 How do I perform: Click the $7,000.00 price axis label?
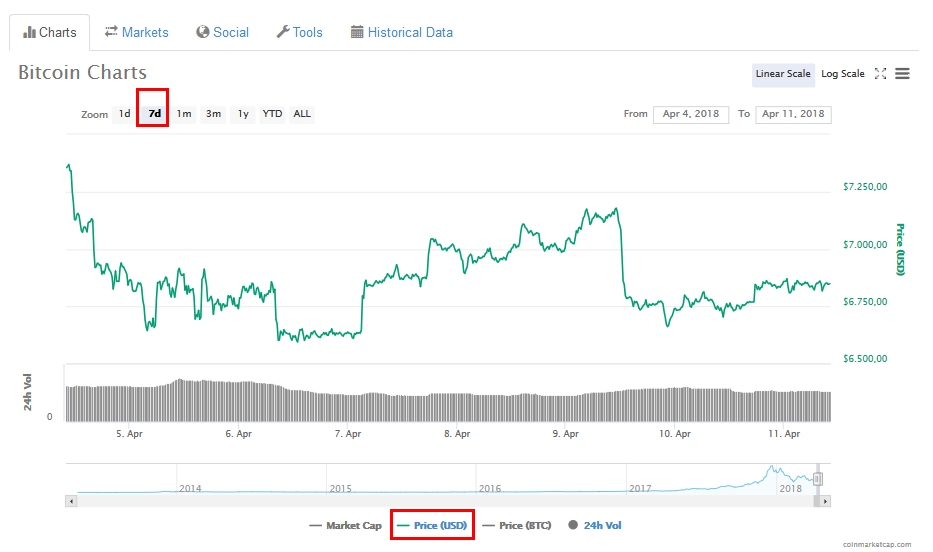[x=865, y=244]
